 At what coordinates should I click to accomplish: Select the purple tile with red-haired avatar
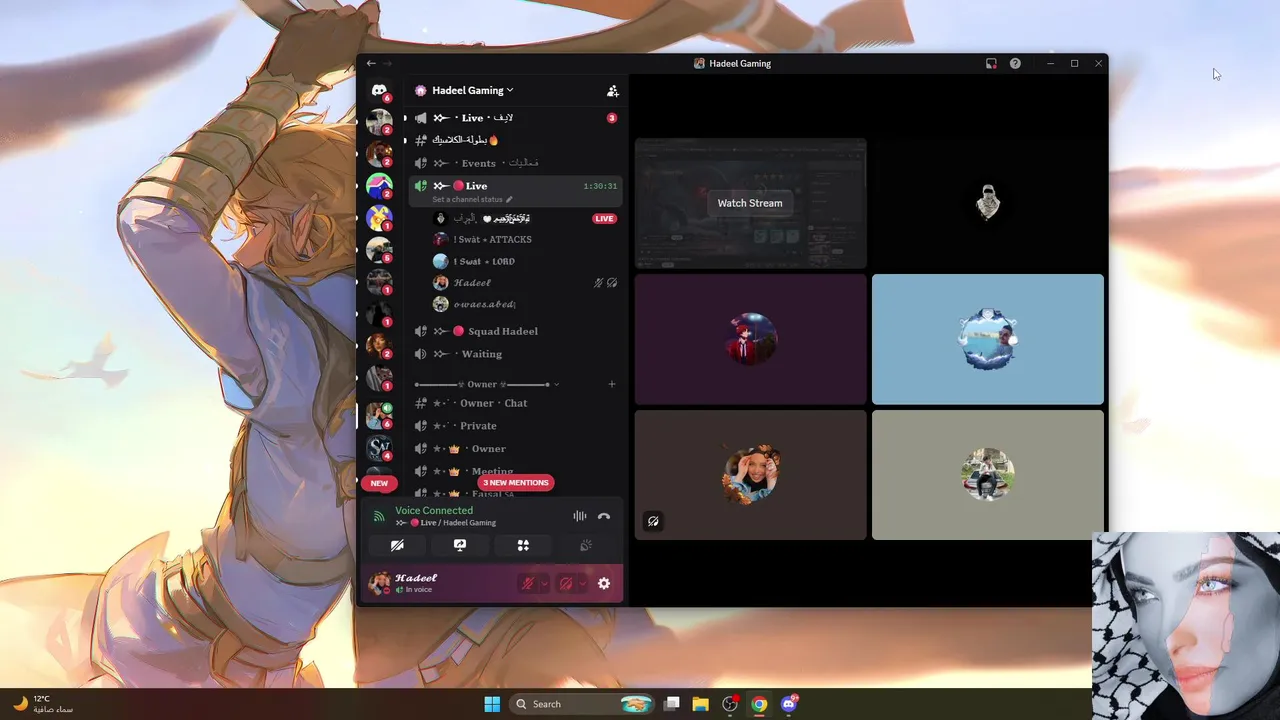[750, 339]
